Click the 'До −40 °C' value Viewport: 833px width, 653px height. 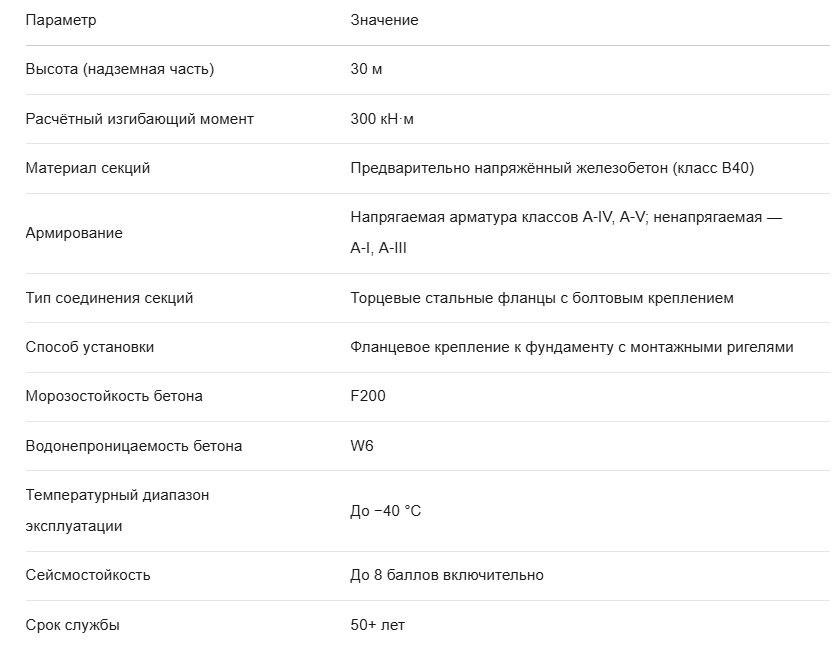click(386, 511)
